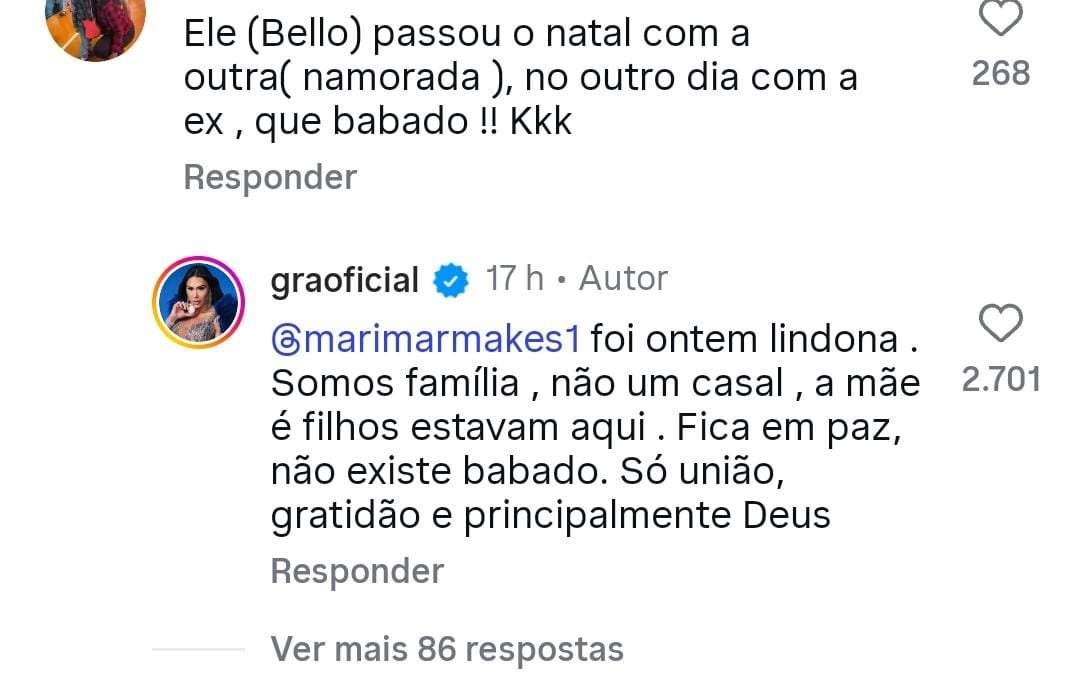Expand Ver mais 86 respostas
This screenshot has width=1080, height=681.
pos(447,649)
